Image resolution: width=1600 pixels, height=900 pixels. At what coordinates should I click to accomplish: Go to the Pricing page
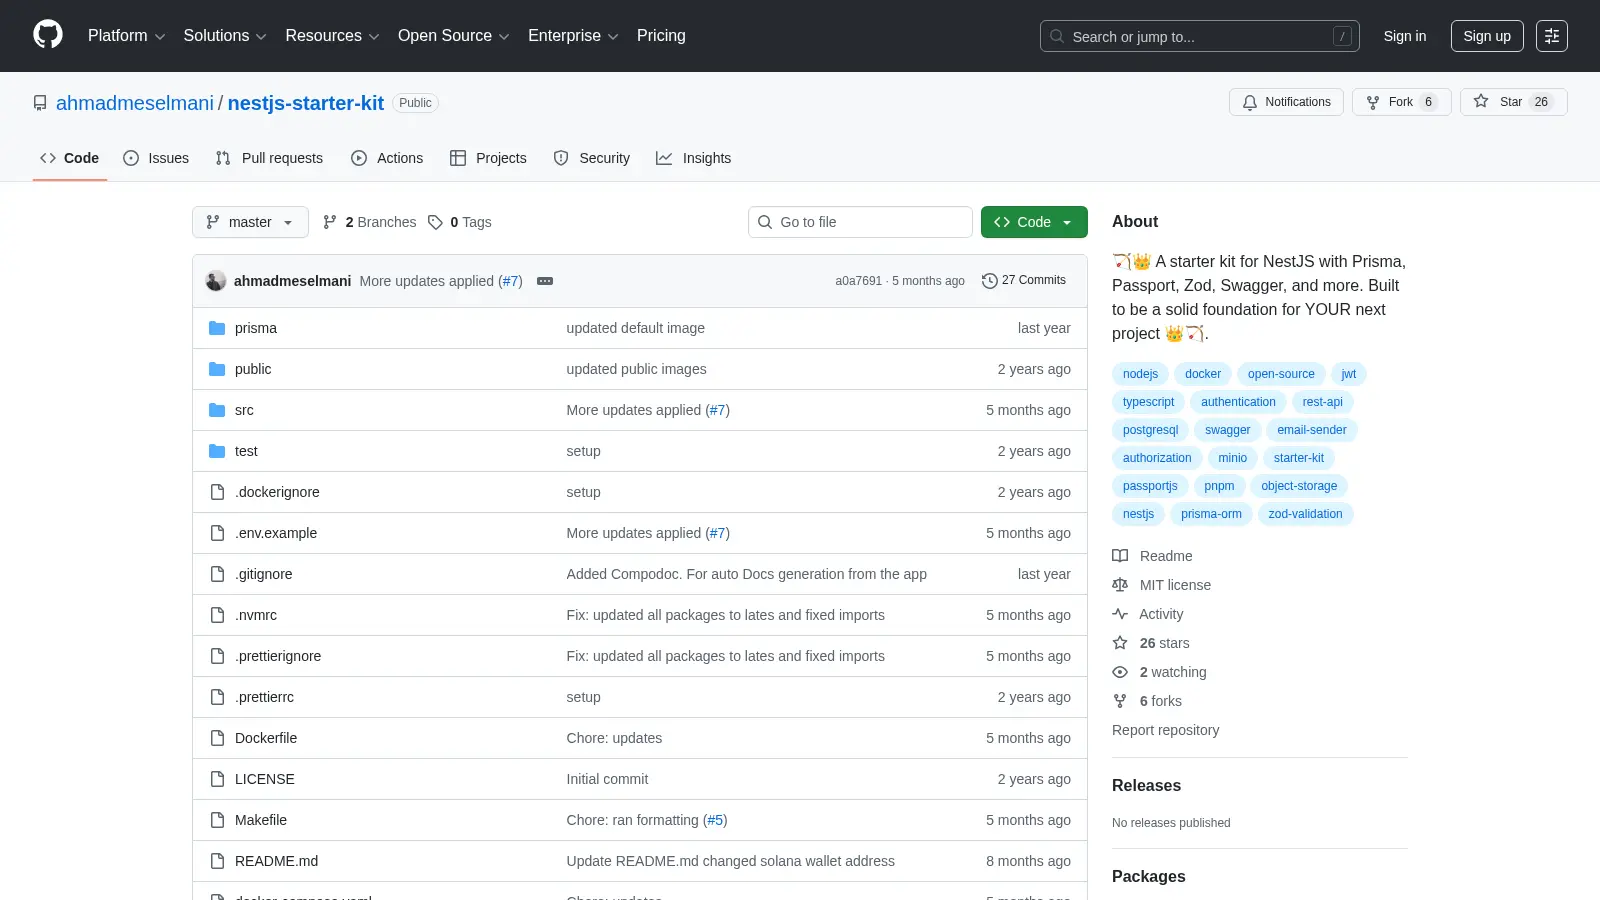click(661, 36)
